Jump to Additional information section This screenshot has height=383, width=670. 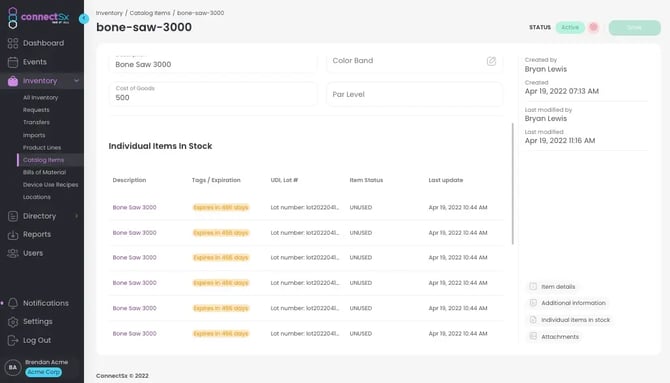[x=573, y=303]
